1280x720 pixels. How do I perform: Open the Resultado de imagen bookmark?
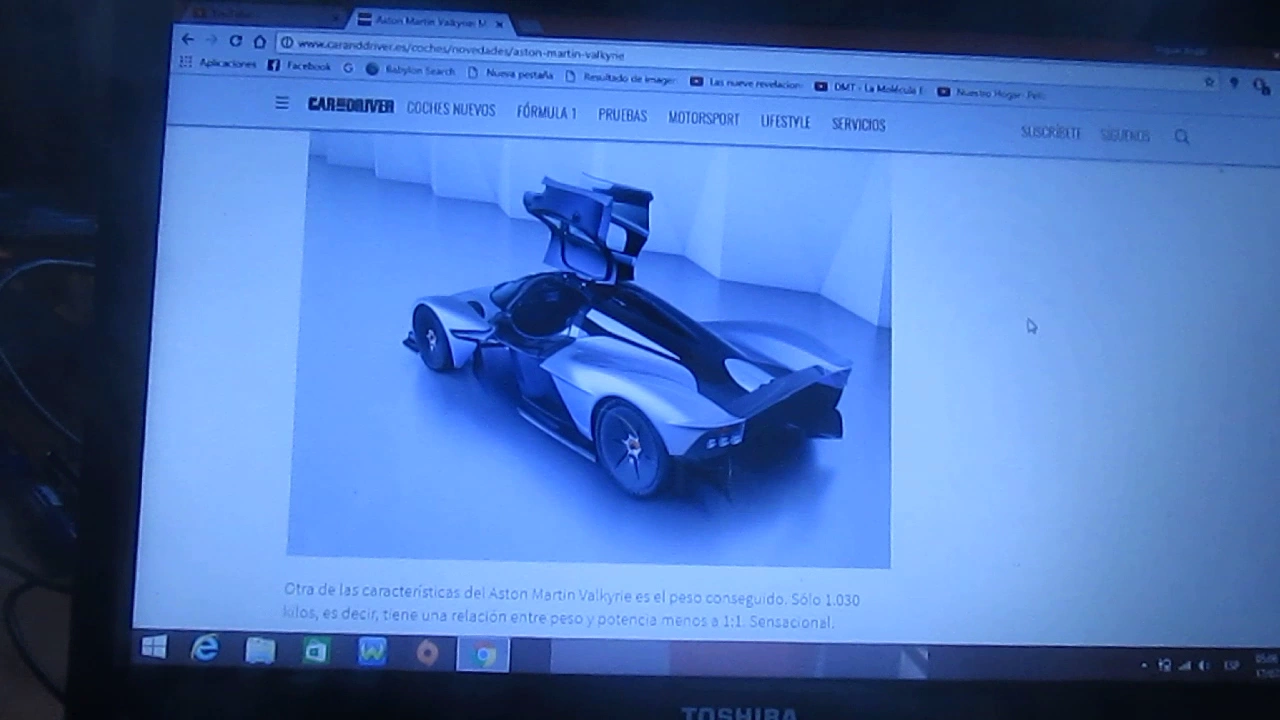coord(621,78)
